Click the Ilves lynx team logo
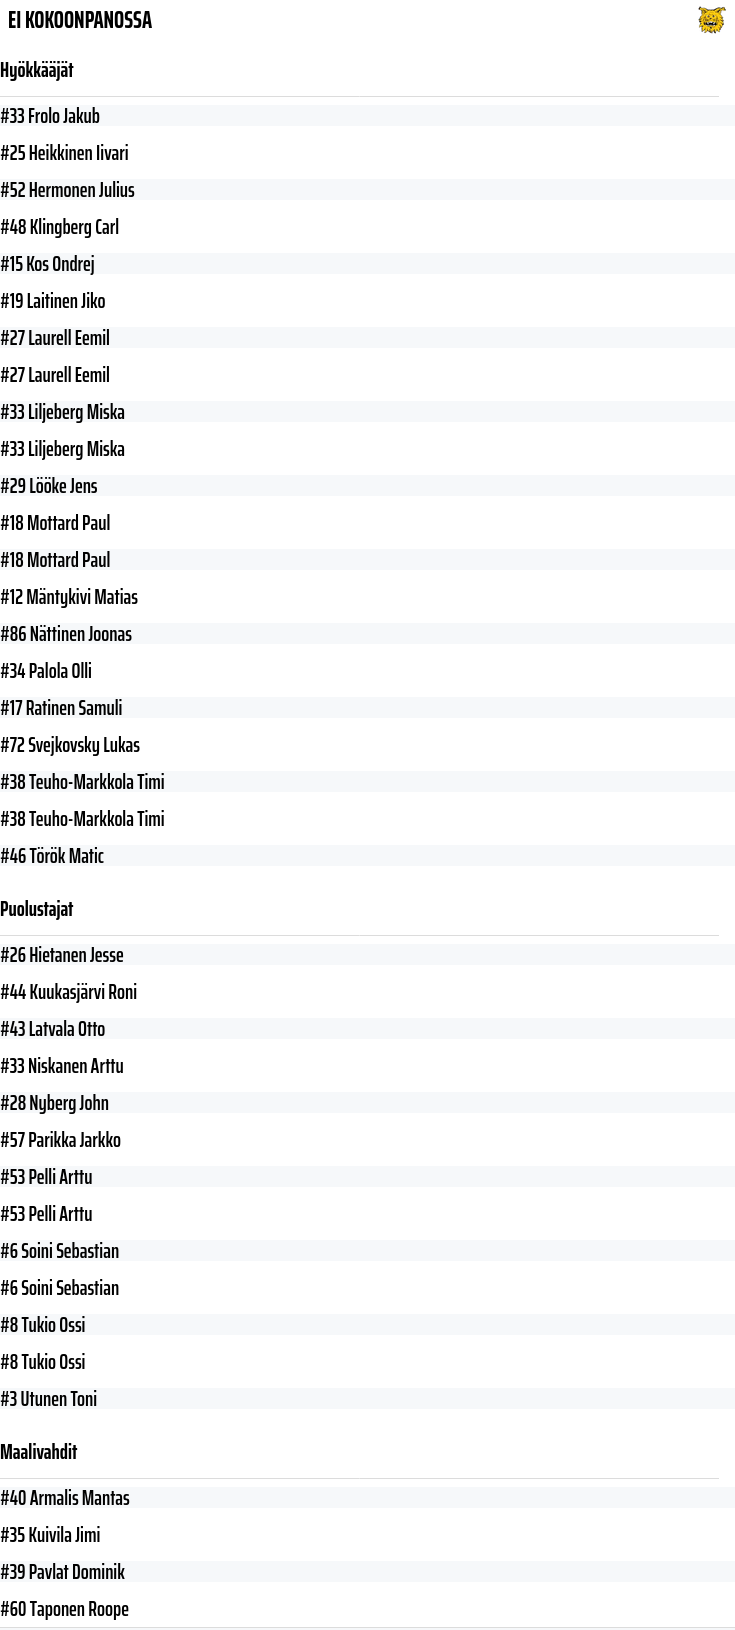735x1630 pixels. [x=711, y=20]
